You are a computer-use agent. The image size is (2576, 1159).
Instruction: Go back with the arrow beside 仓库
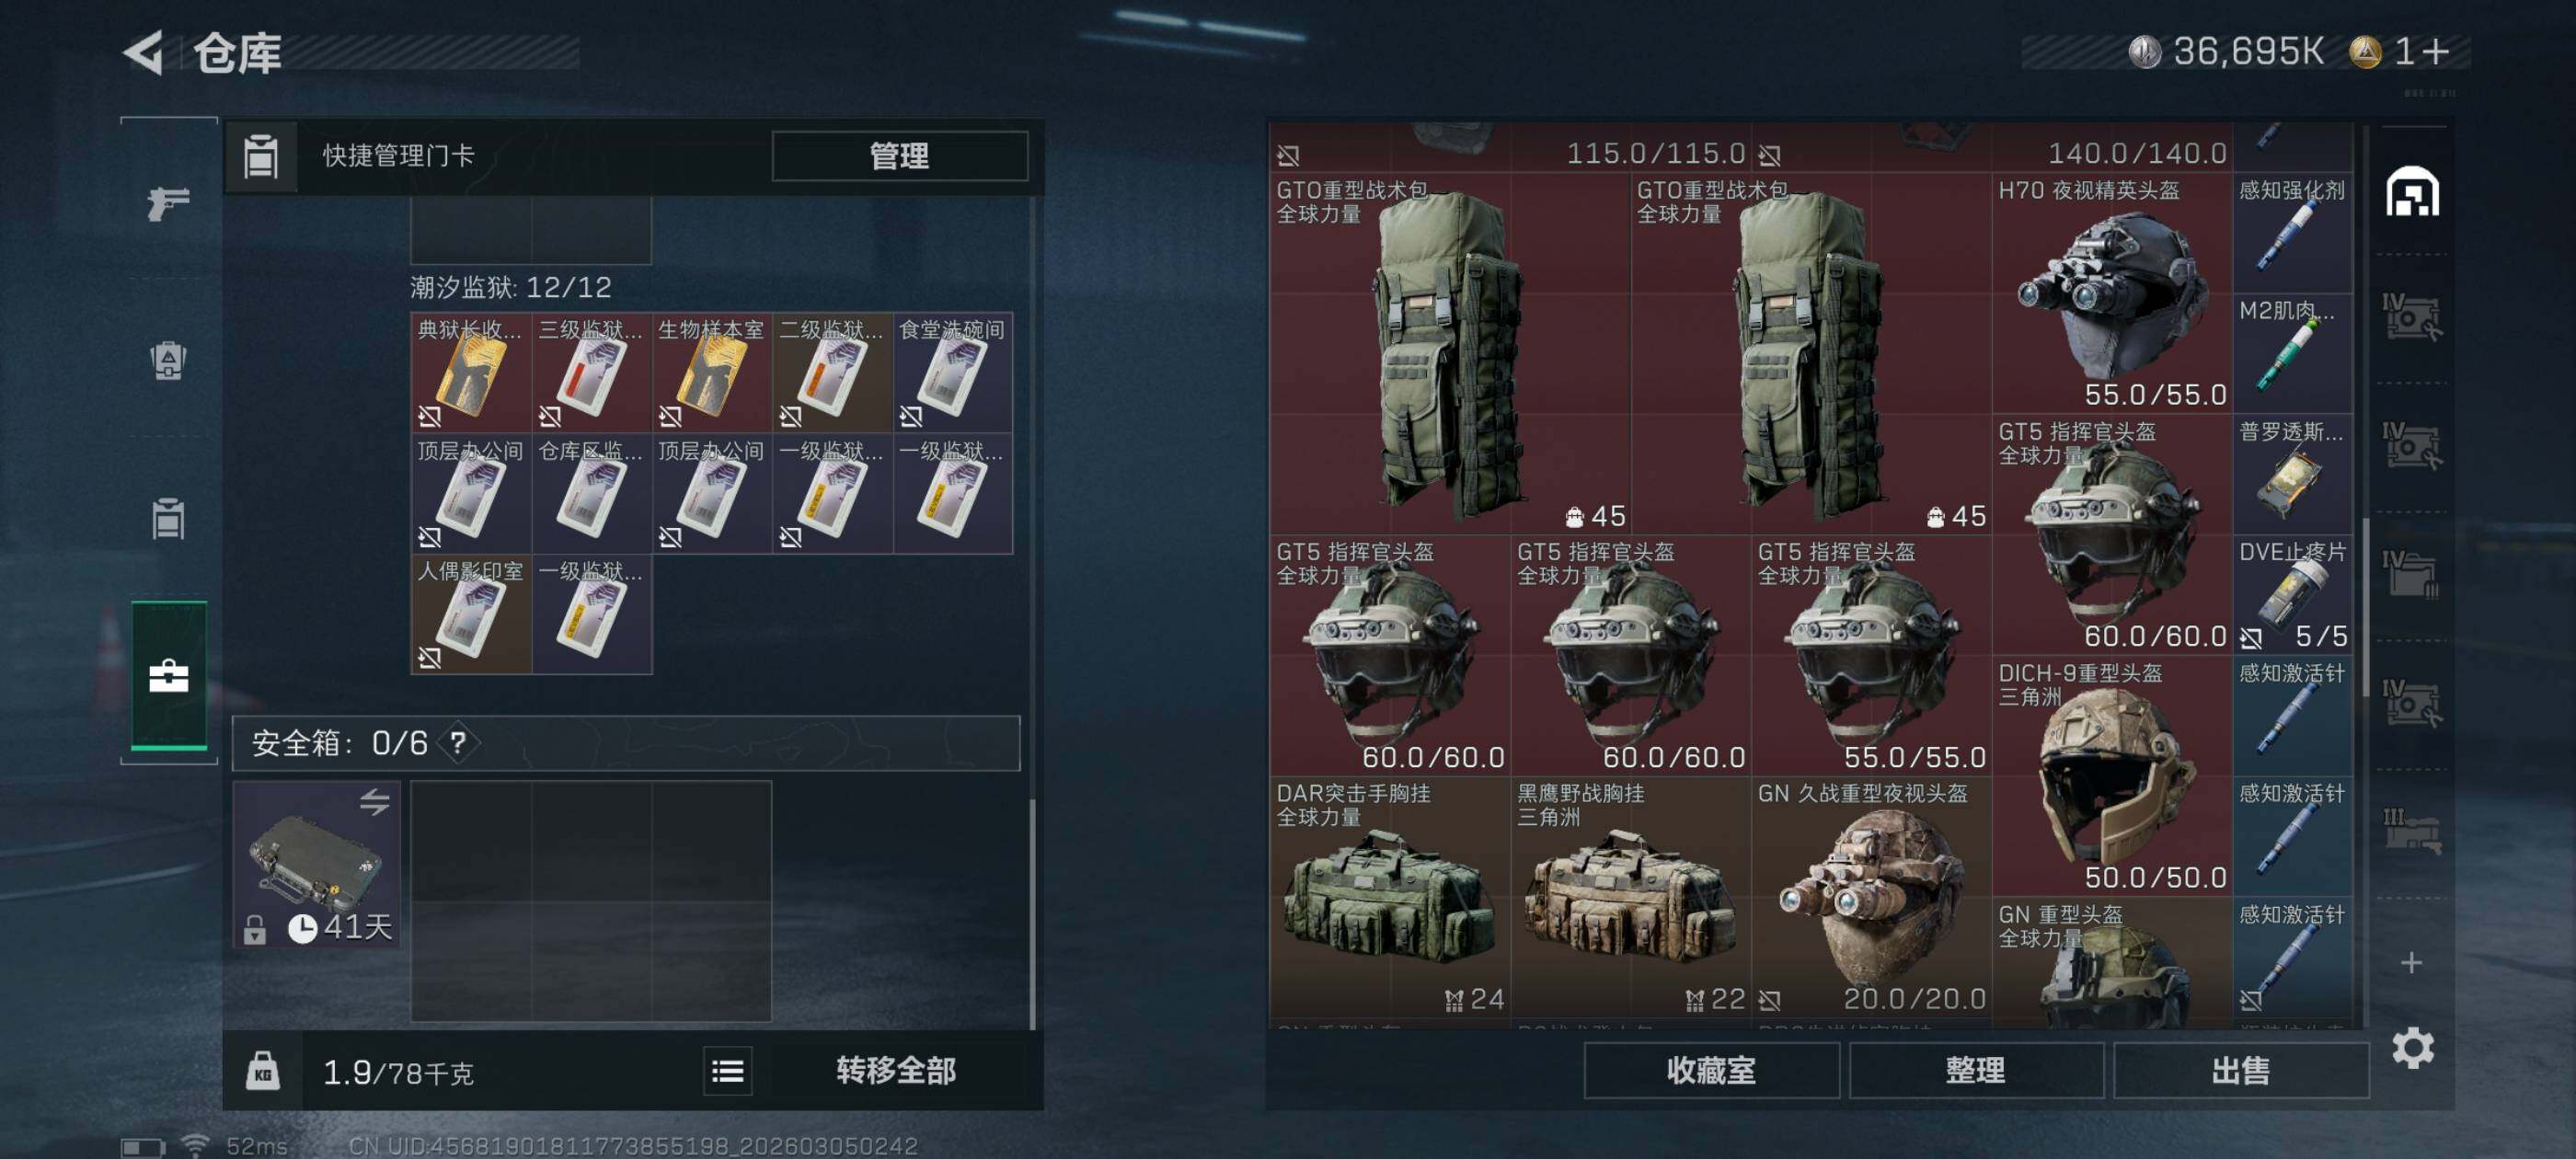pos(143,52)
